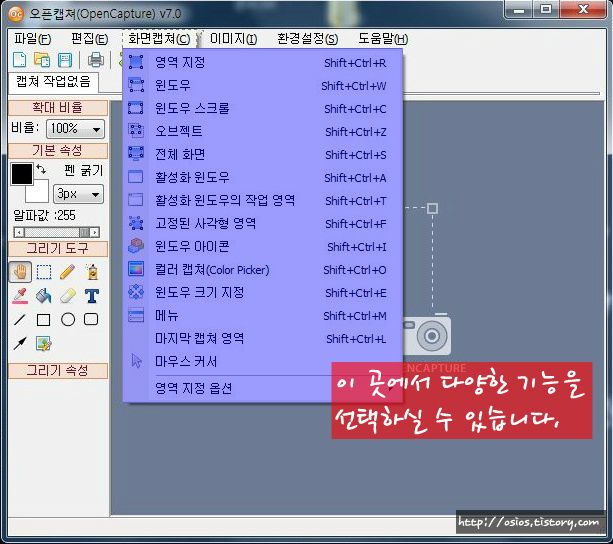Select the Rectangle shape tool

[43, 320]
